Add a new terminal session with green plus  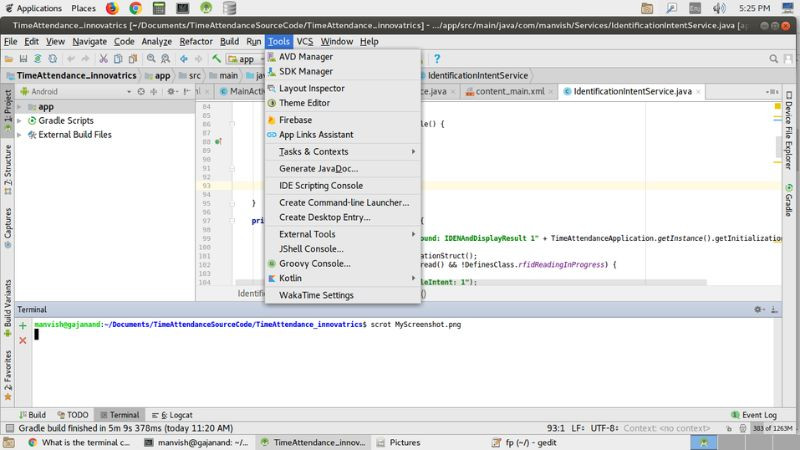click(x=22, y=325)
